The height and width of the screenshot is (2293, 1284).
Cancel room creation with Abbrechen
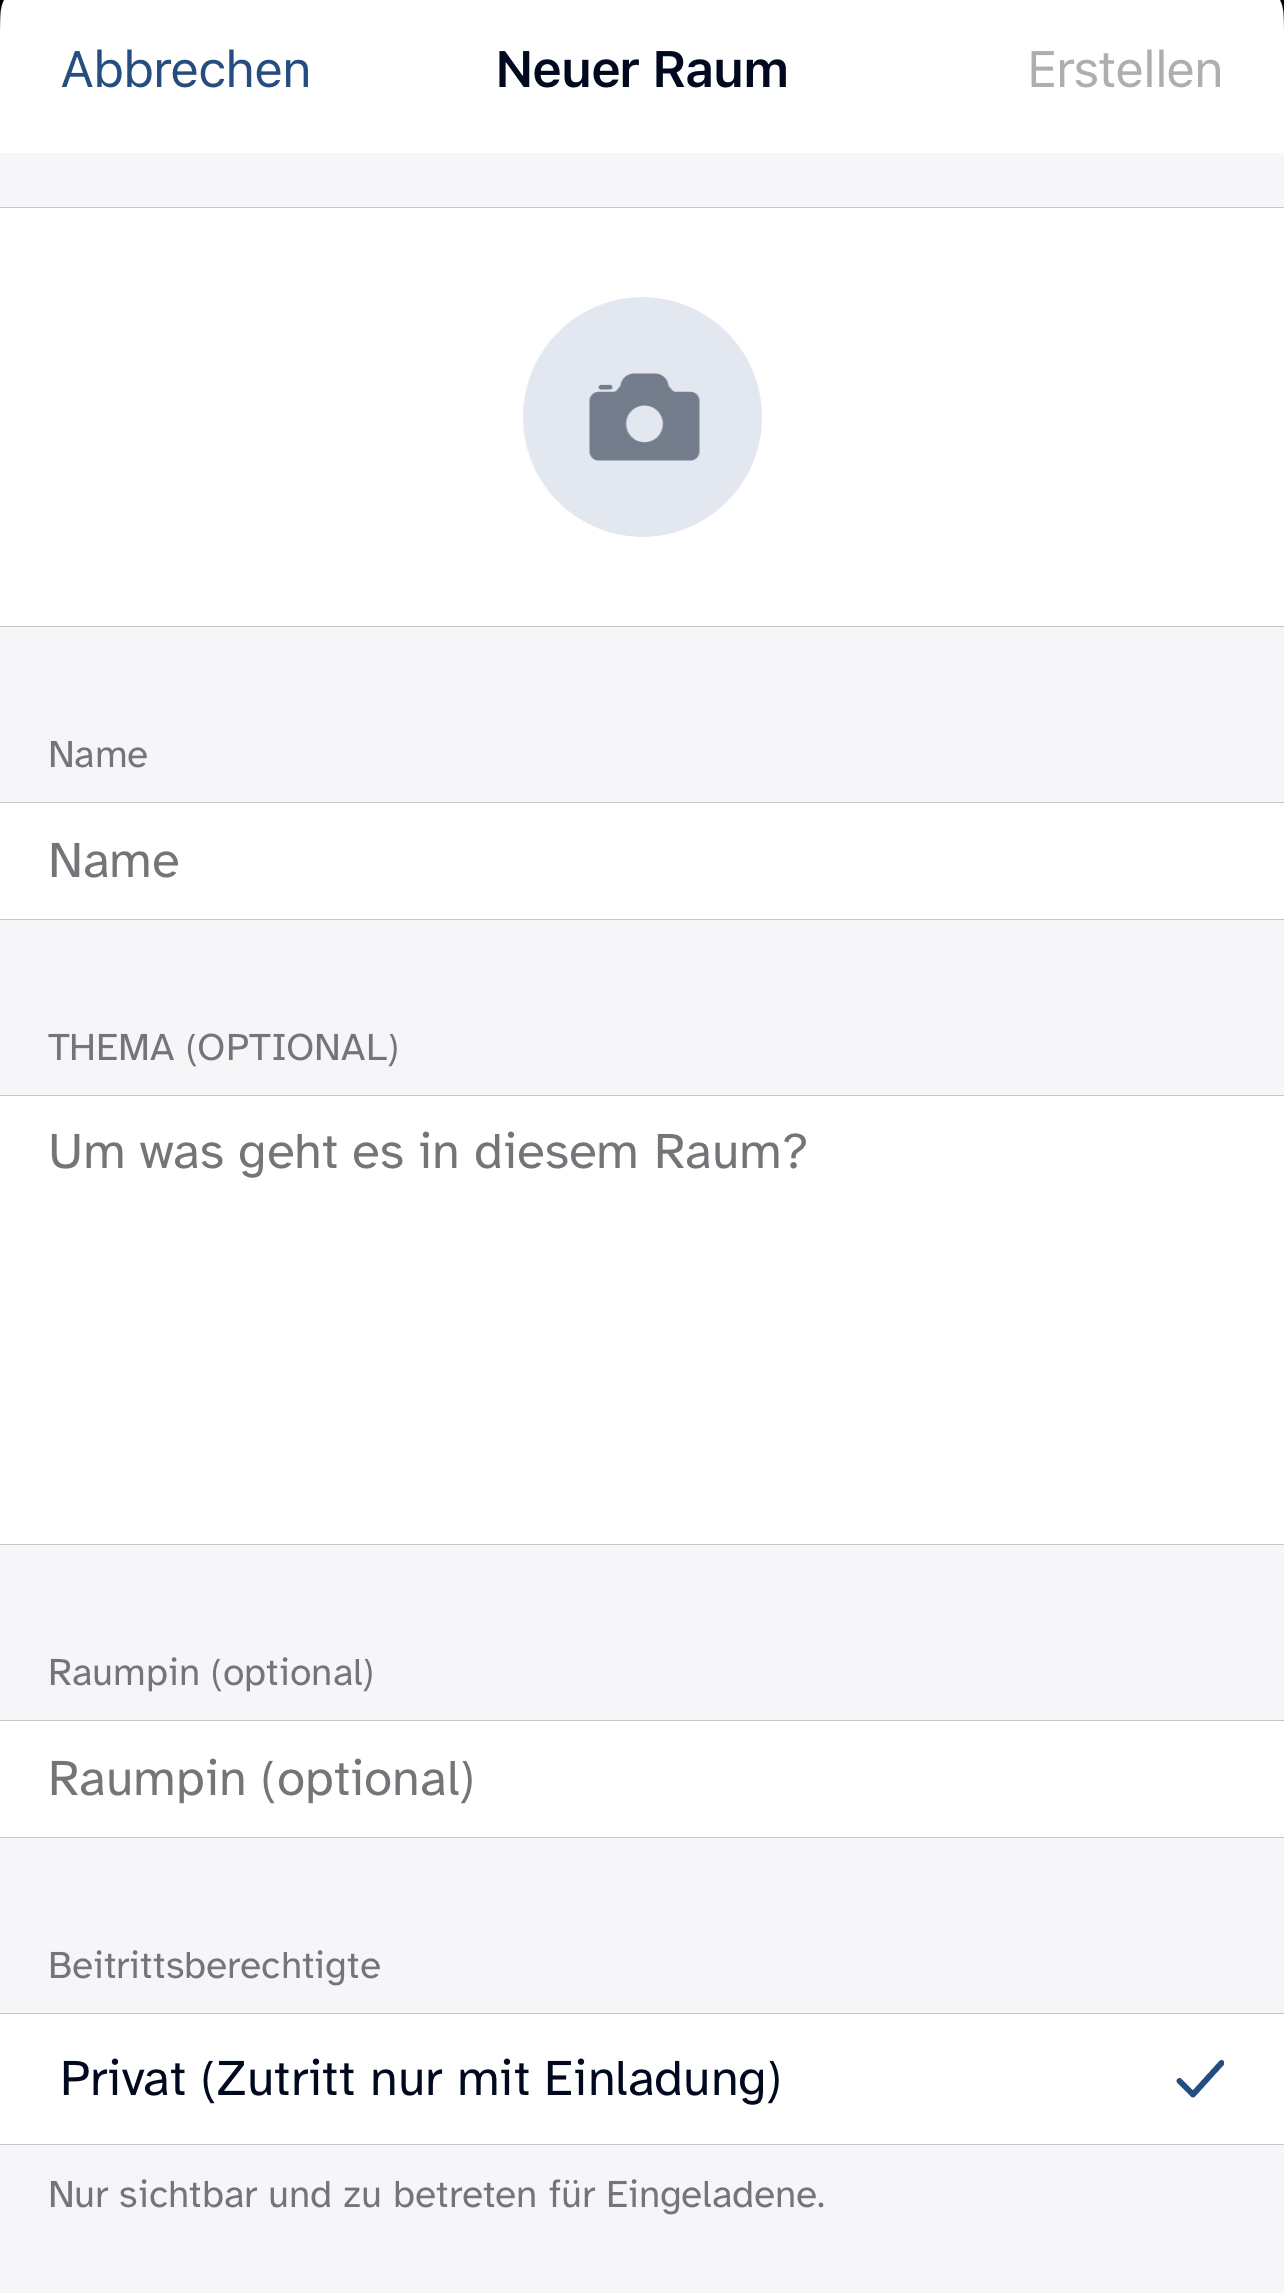[x=186, y=70]
